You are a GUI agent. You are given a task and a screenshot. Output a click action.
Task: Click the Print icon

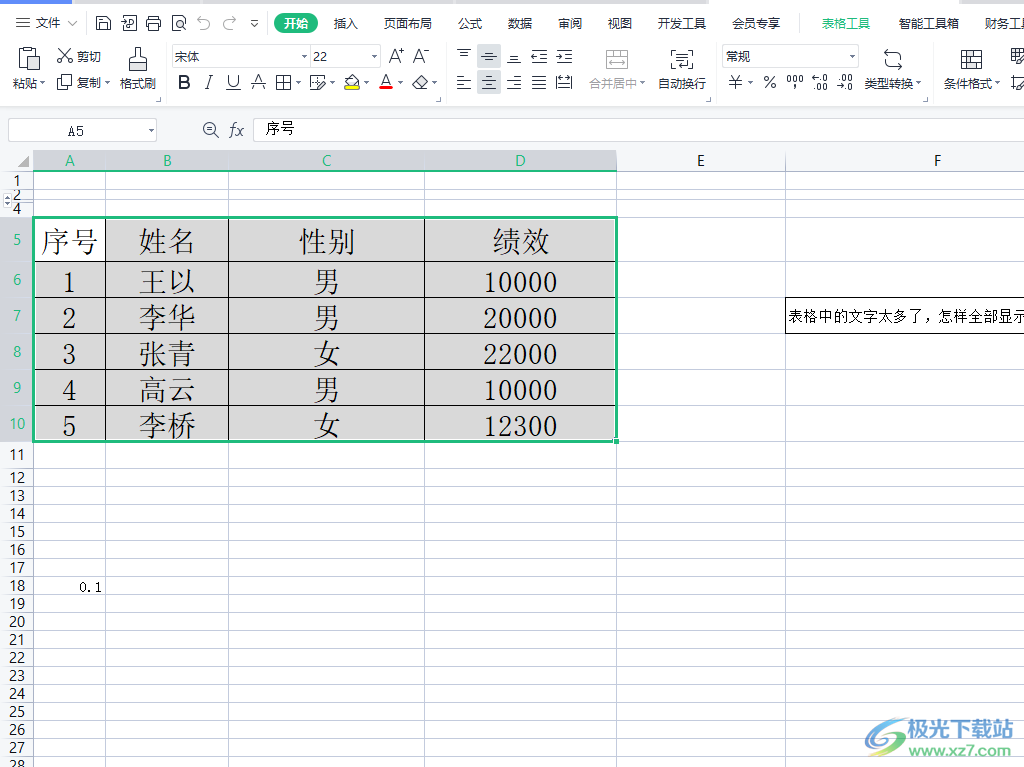point(153,24)
